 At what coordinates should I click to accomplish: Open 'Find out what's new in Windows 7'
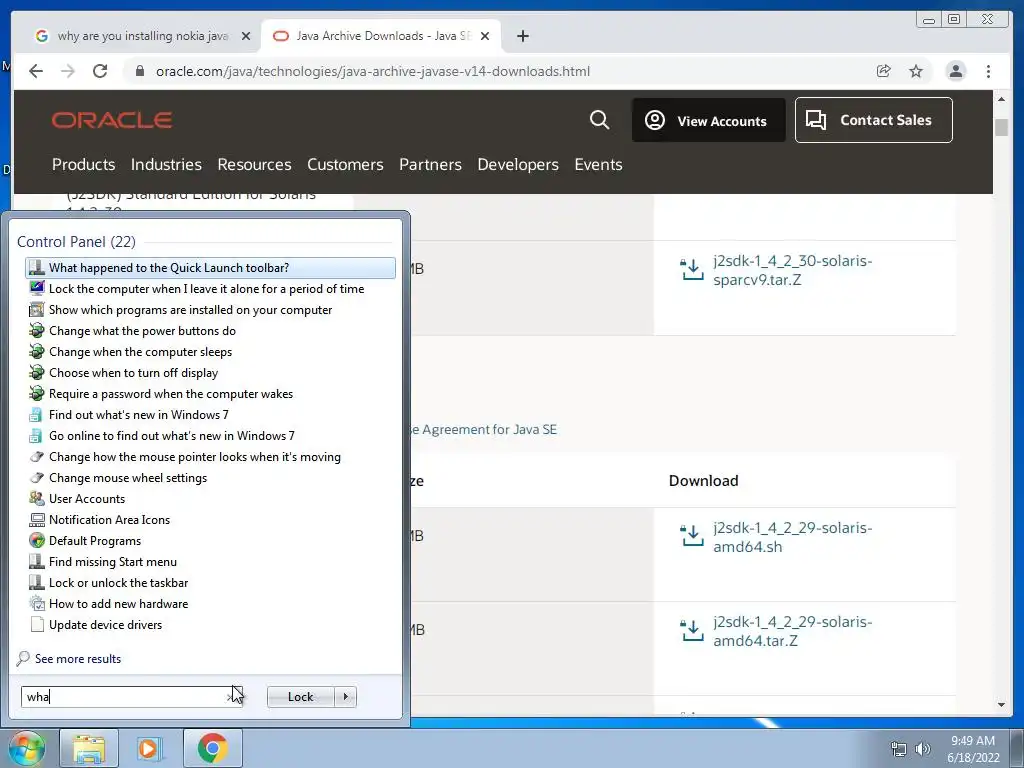coord(210,415)
